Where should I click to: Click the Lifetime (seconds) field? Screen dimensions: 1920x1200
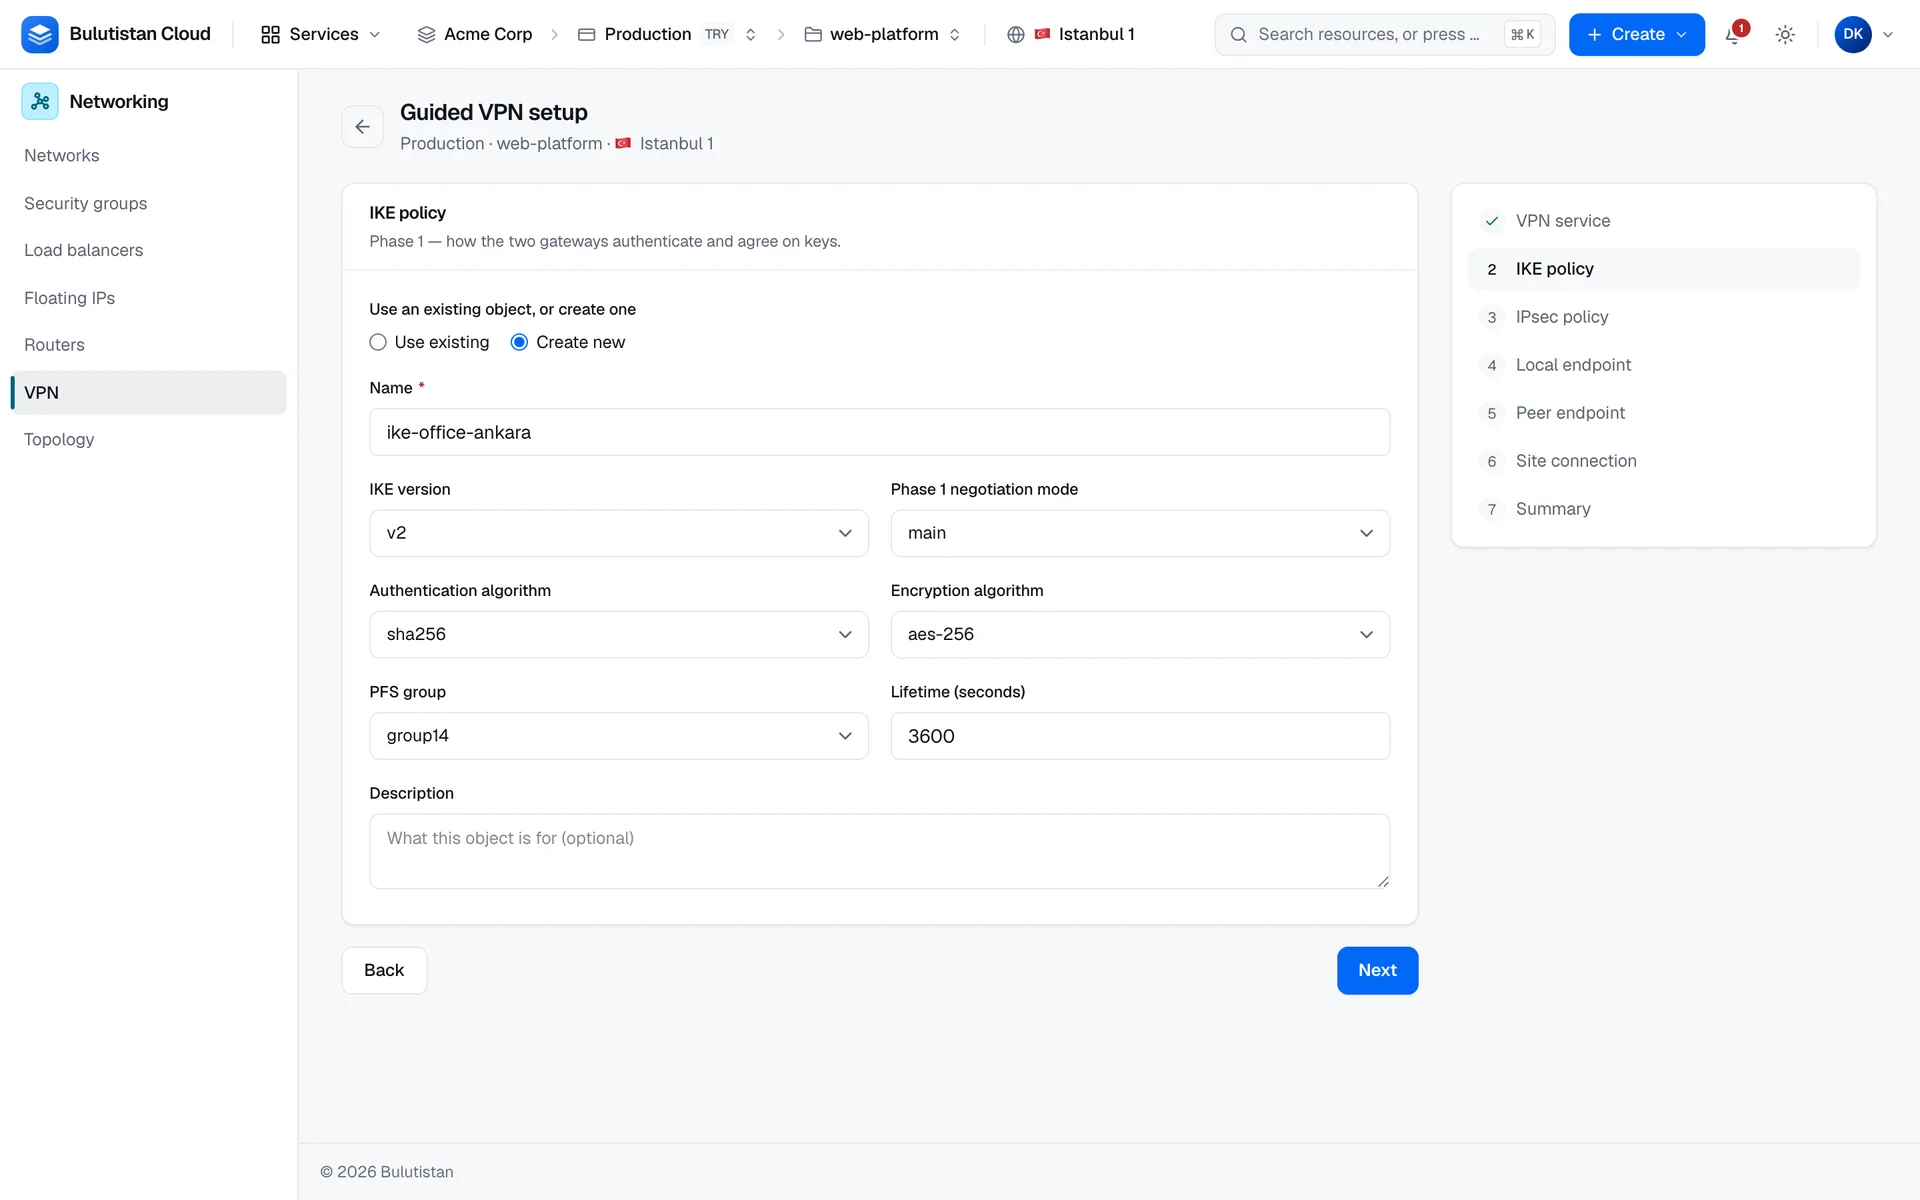point(1140,736)
